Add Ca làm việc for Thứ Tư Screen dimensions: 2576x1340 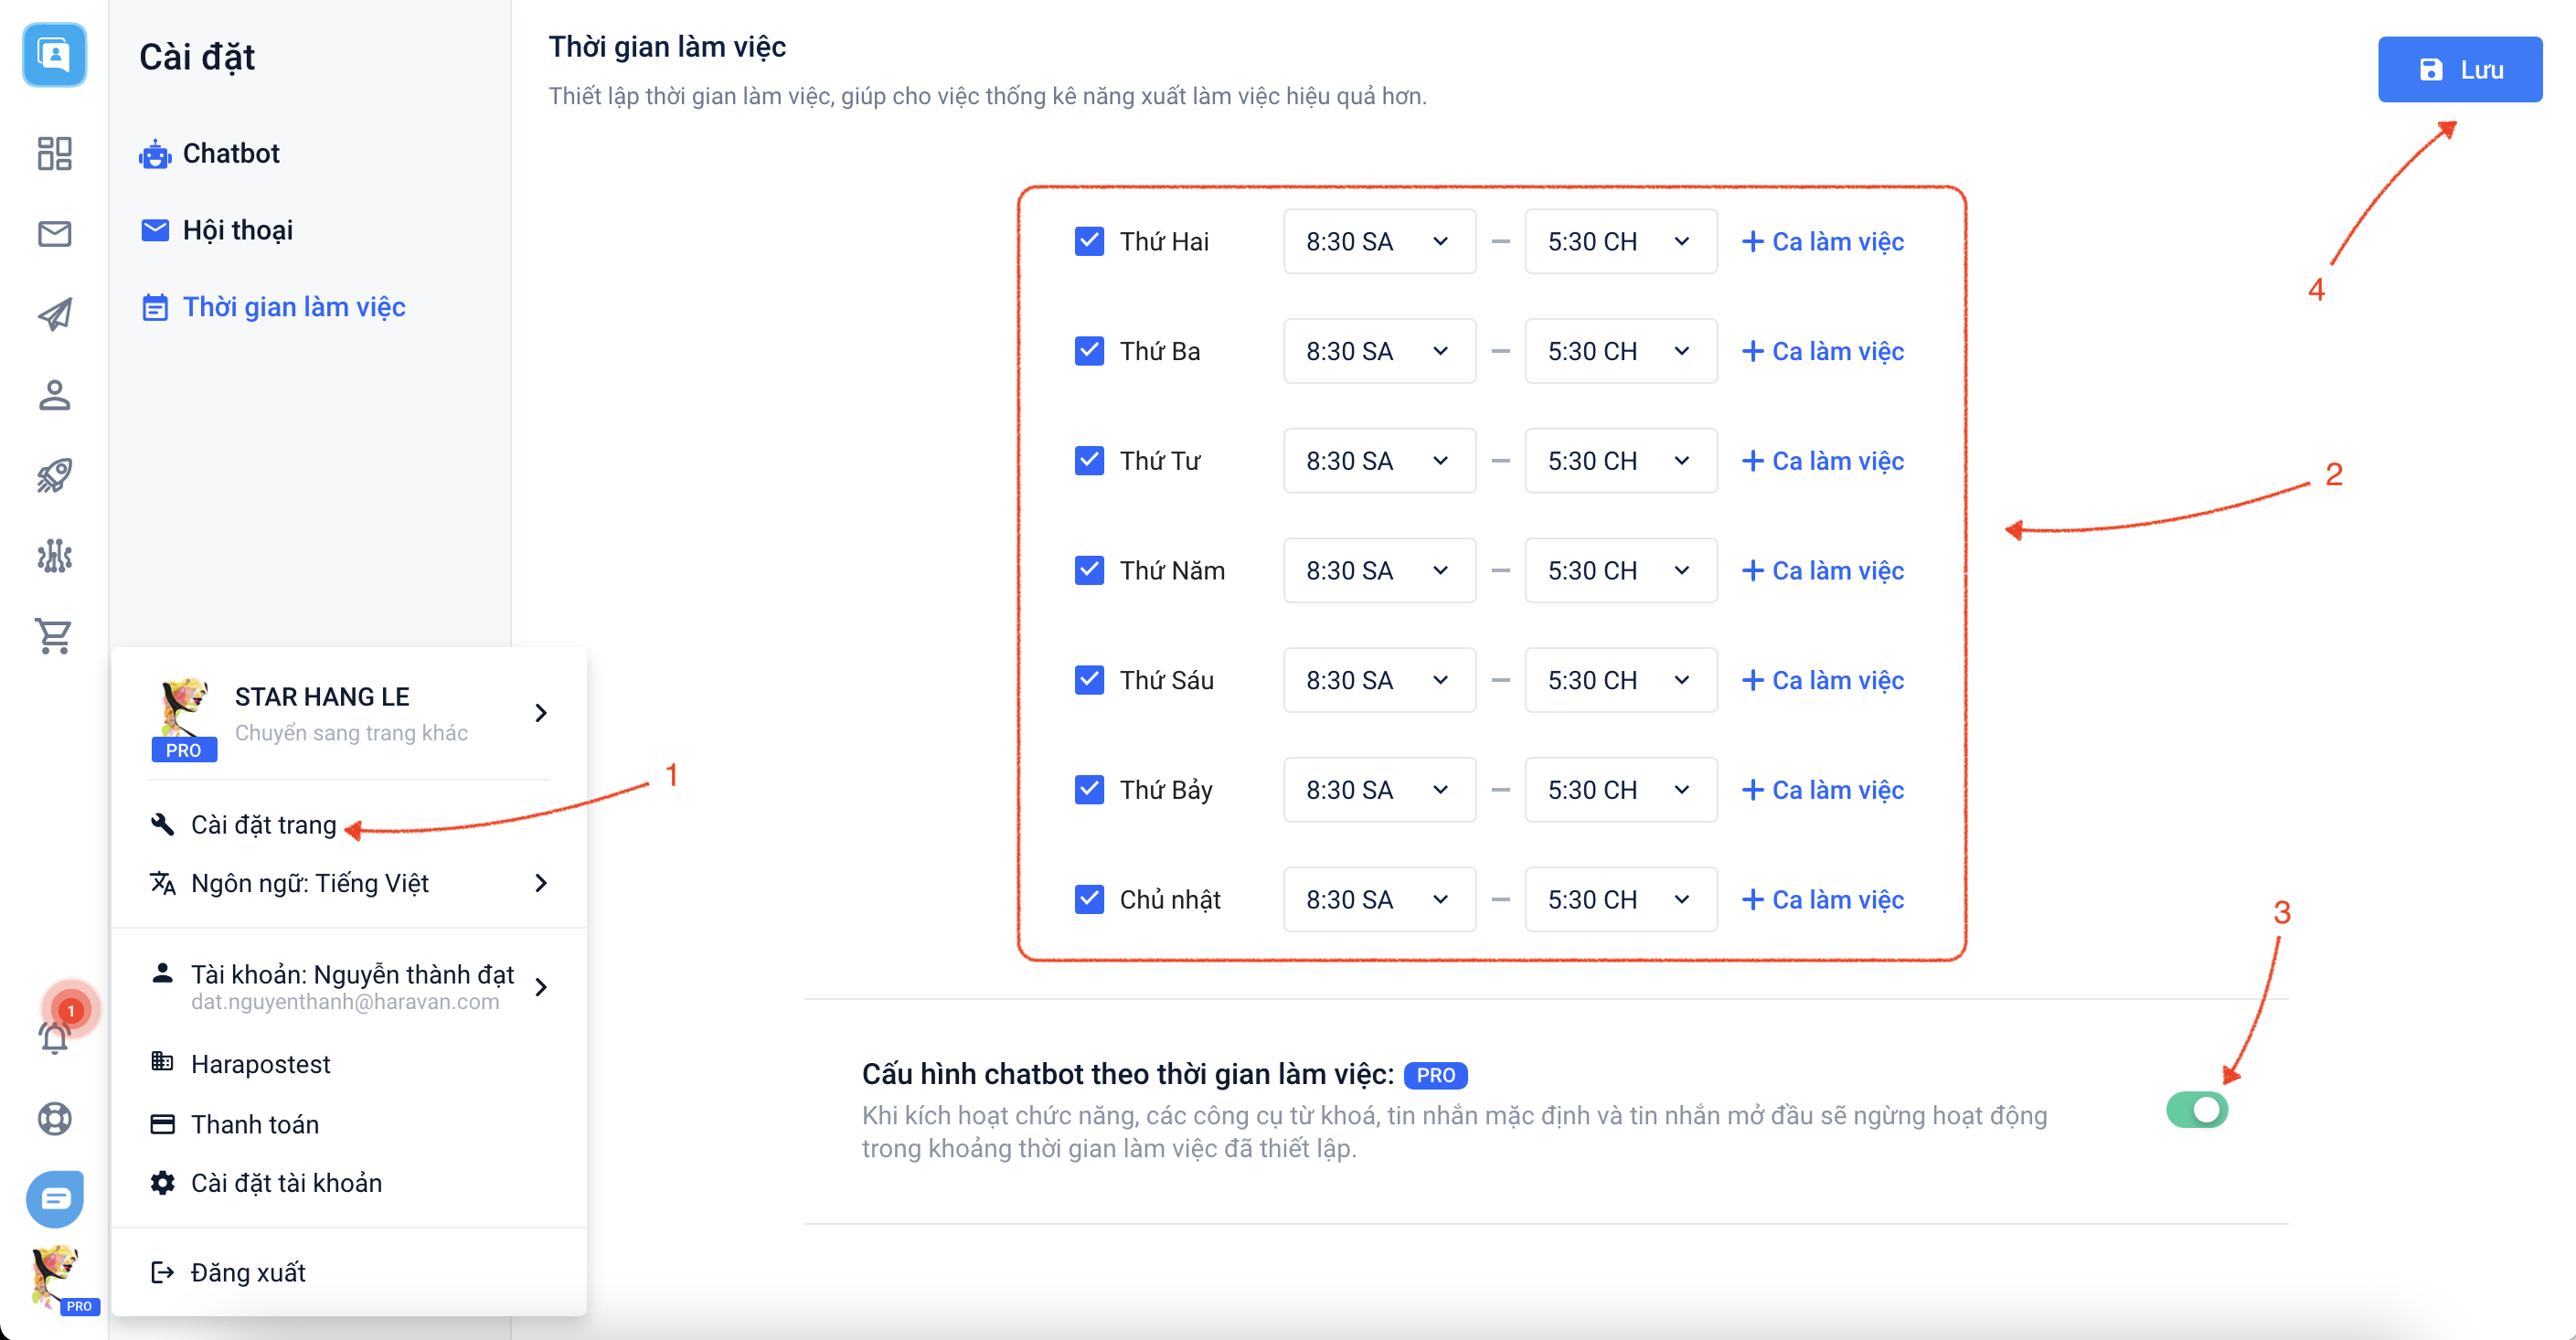(1822, 461)
